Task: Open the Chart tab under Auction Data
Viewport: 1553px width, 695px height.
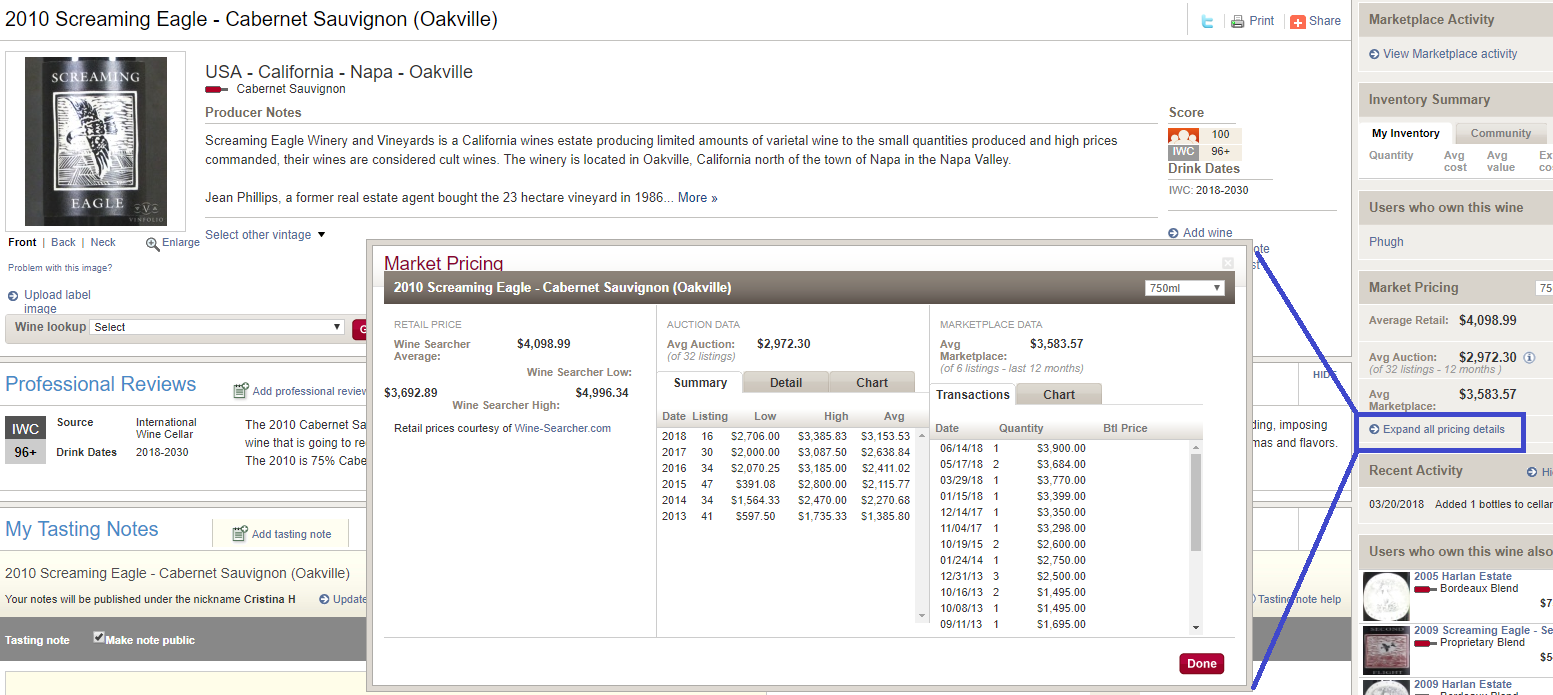Action: (872, 383)
